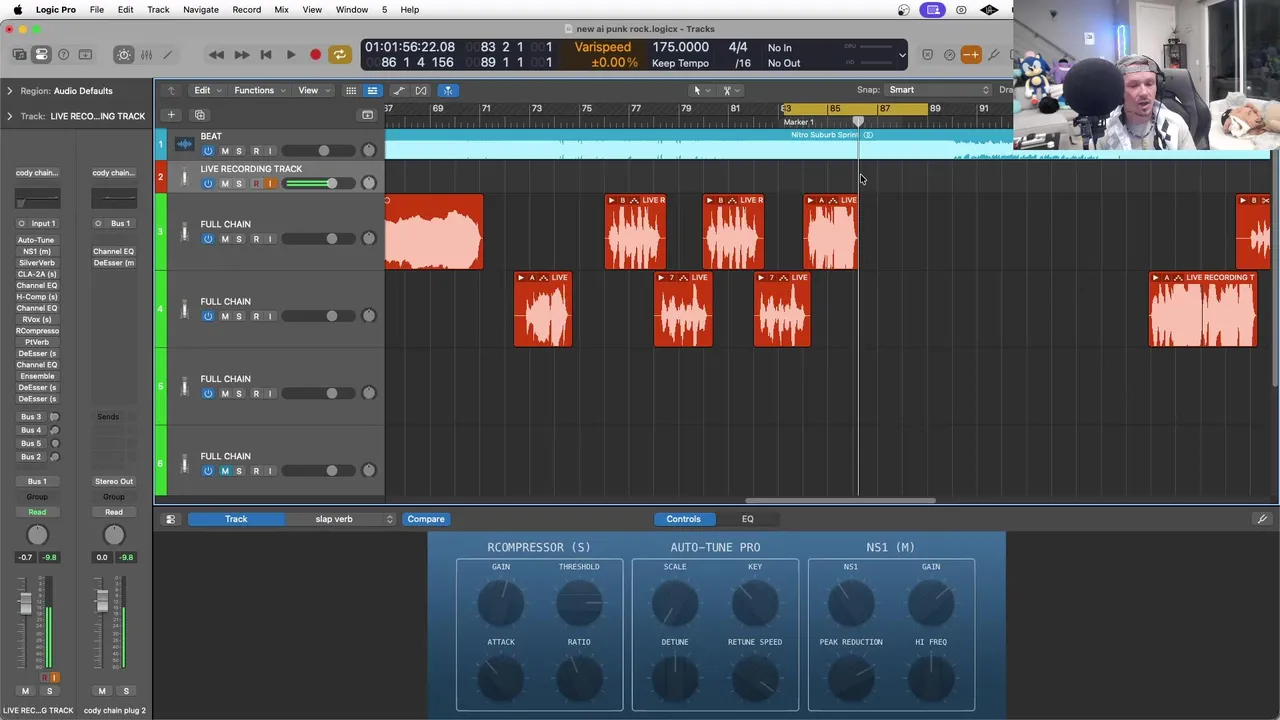This screenshot has width=1280, height=720.
Task: Expand the Region Audio Defaults disclosure triangle
Action: [10, 91]
